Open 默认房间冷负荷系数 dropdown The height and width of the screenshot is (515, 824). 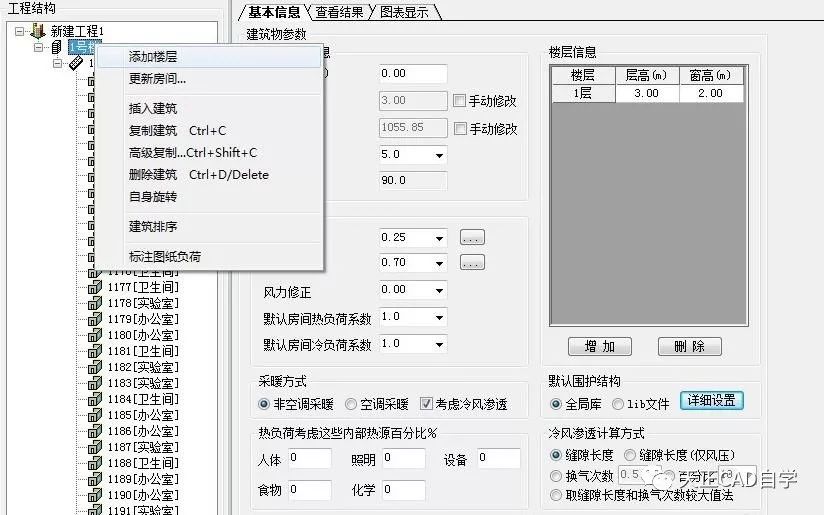439,345
